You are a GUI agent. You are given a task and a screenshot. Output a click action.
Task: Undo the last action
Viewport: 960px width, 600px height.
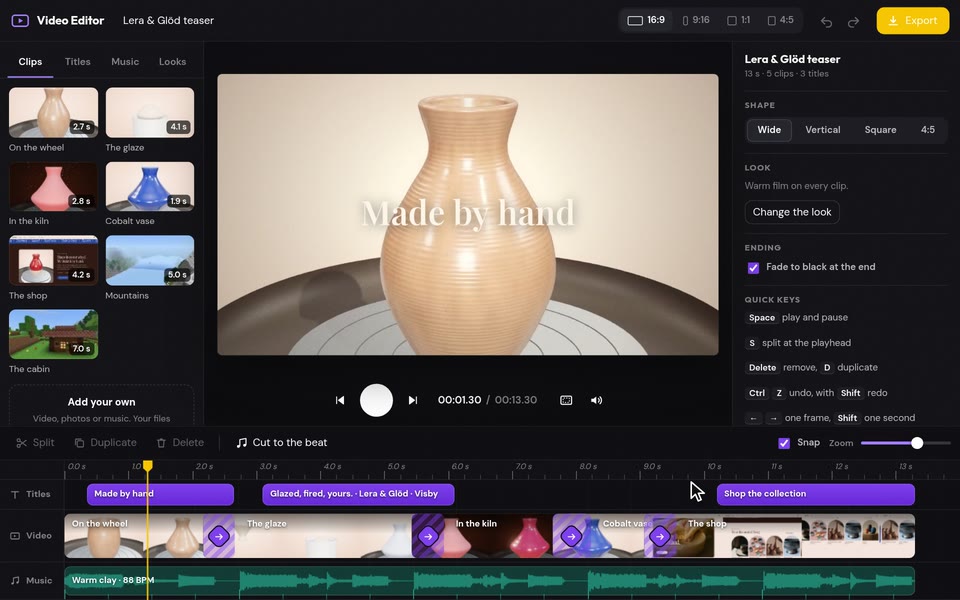coord(827,22)
